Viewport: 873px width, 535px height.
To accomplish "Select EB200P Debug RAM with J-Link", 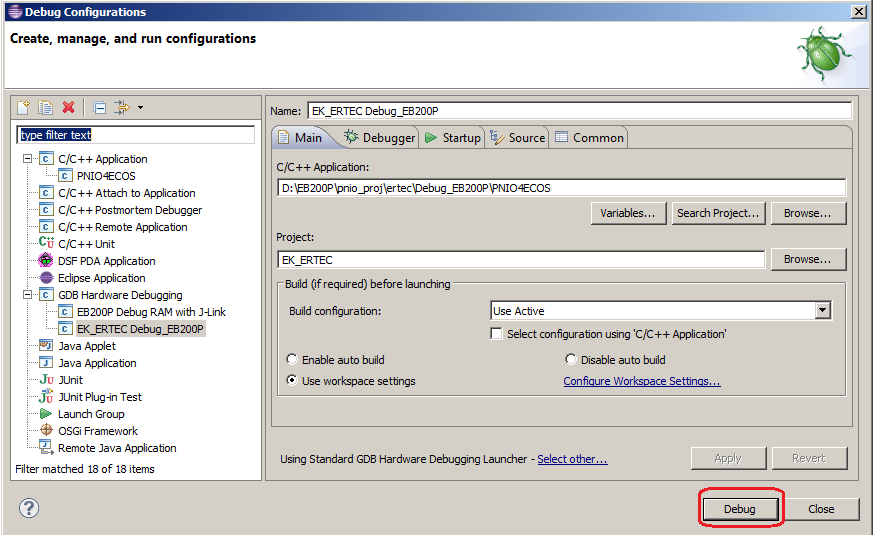I will tap(151, 312).
